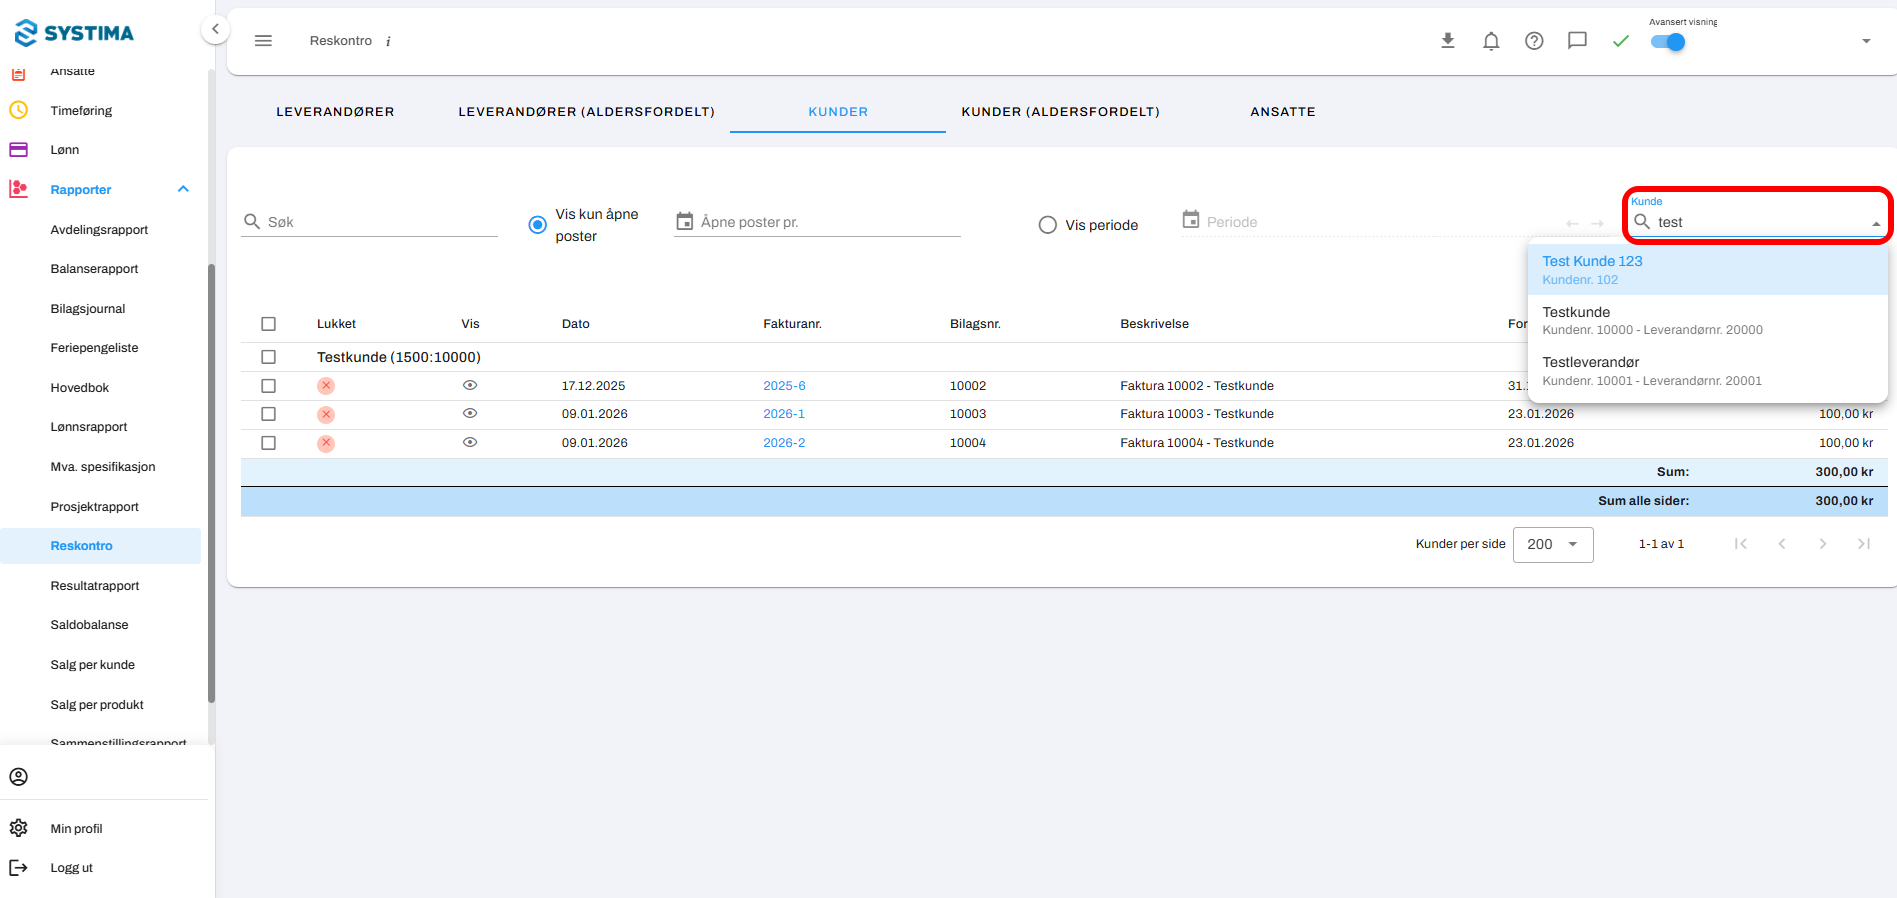This screenshot has width=1897, height=898.
Task: Open the chat feedback icon
Action: [1577, 41]
